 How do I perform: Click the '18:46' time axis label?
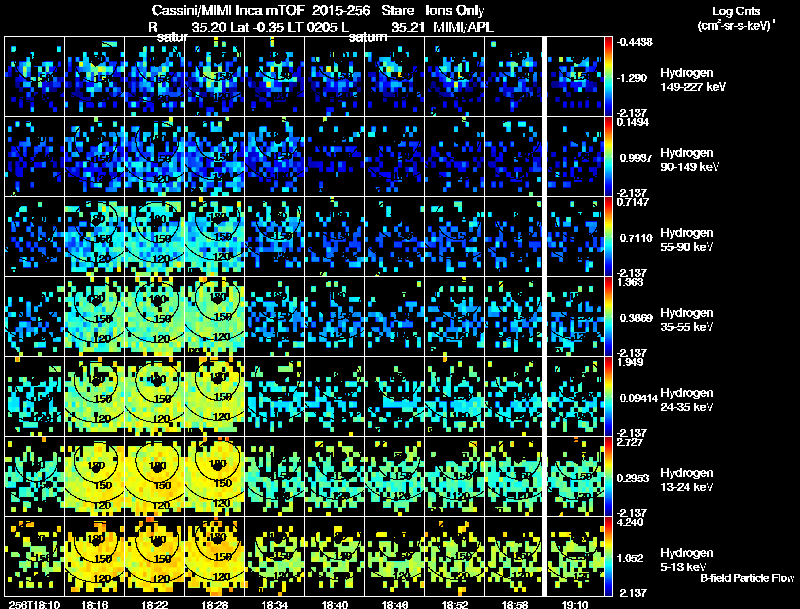pos(395,605)
